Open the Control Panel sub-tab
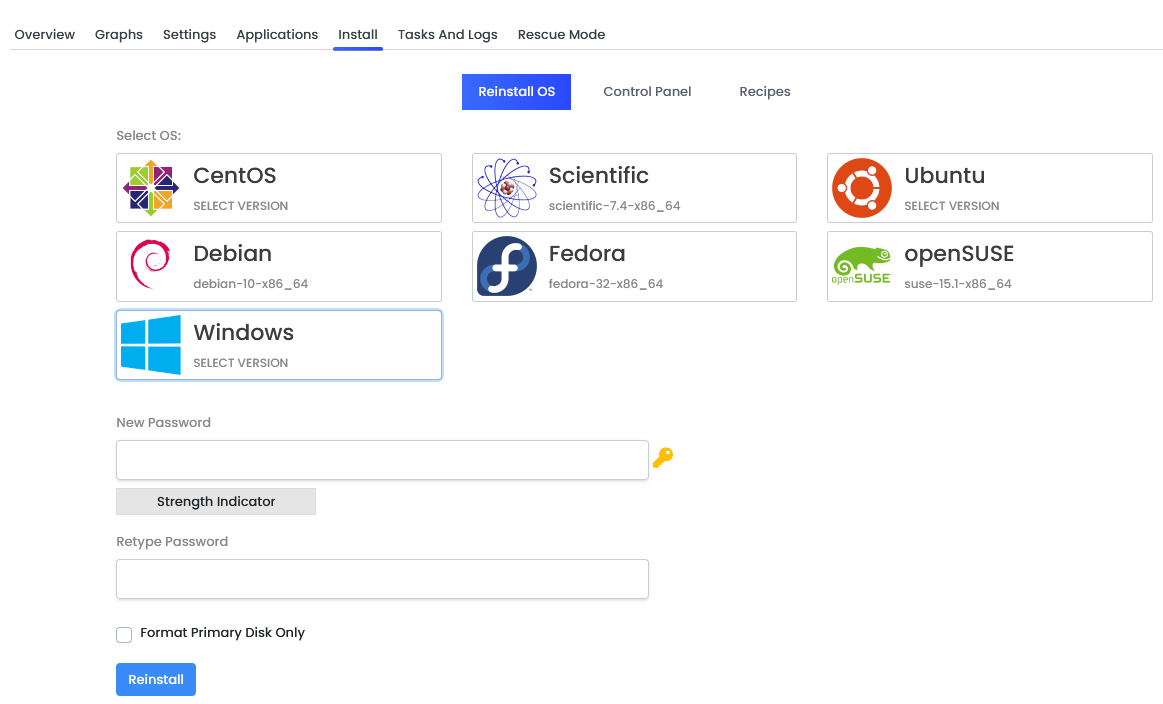1163x704 pixels. click(x=647, y=92)
